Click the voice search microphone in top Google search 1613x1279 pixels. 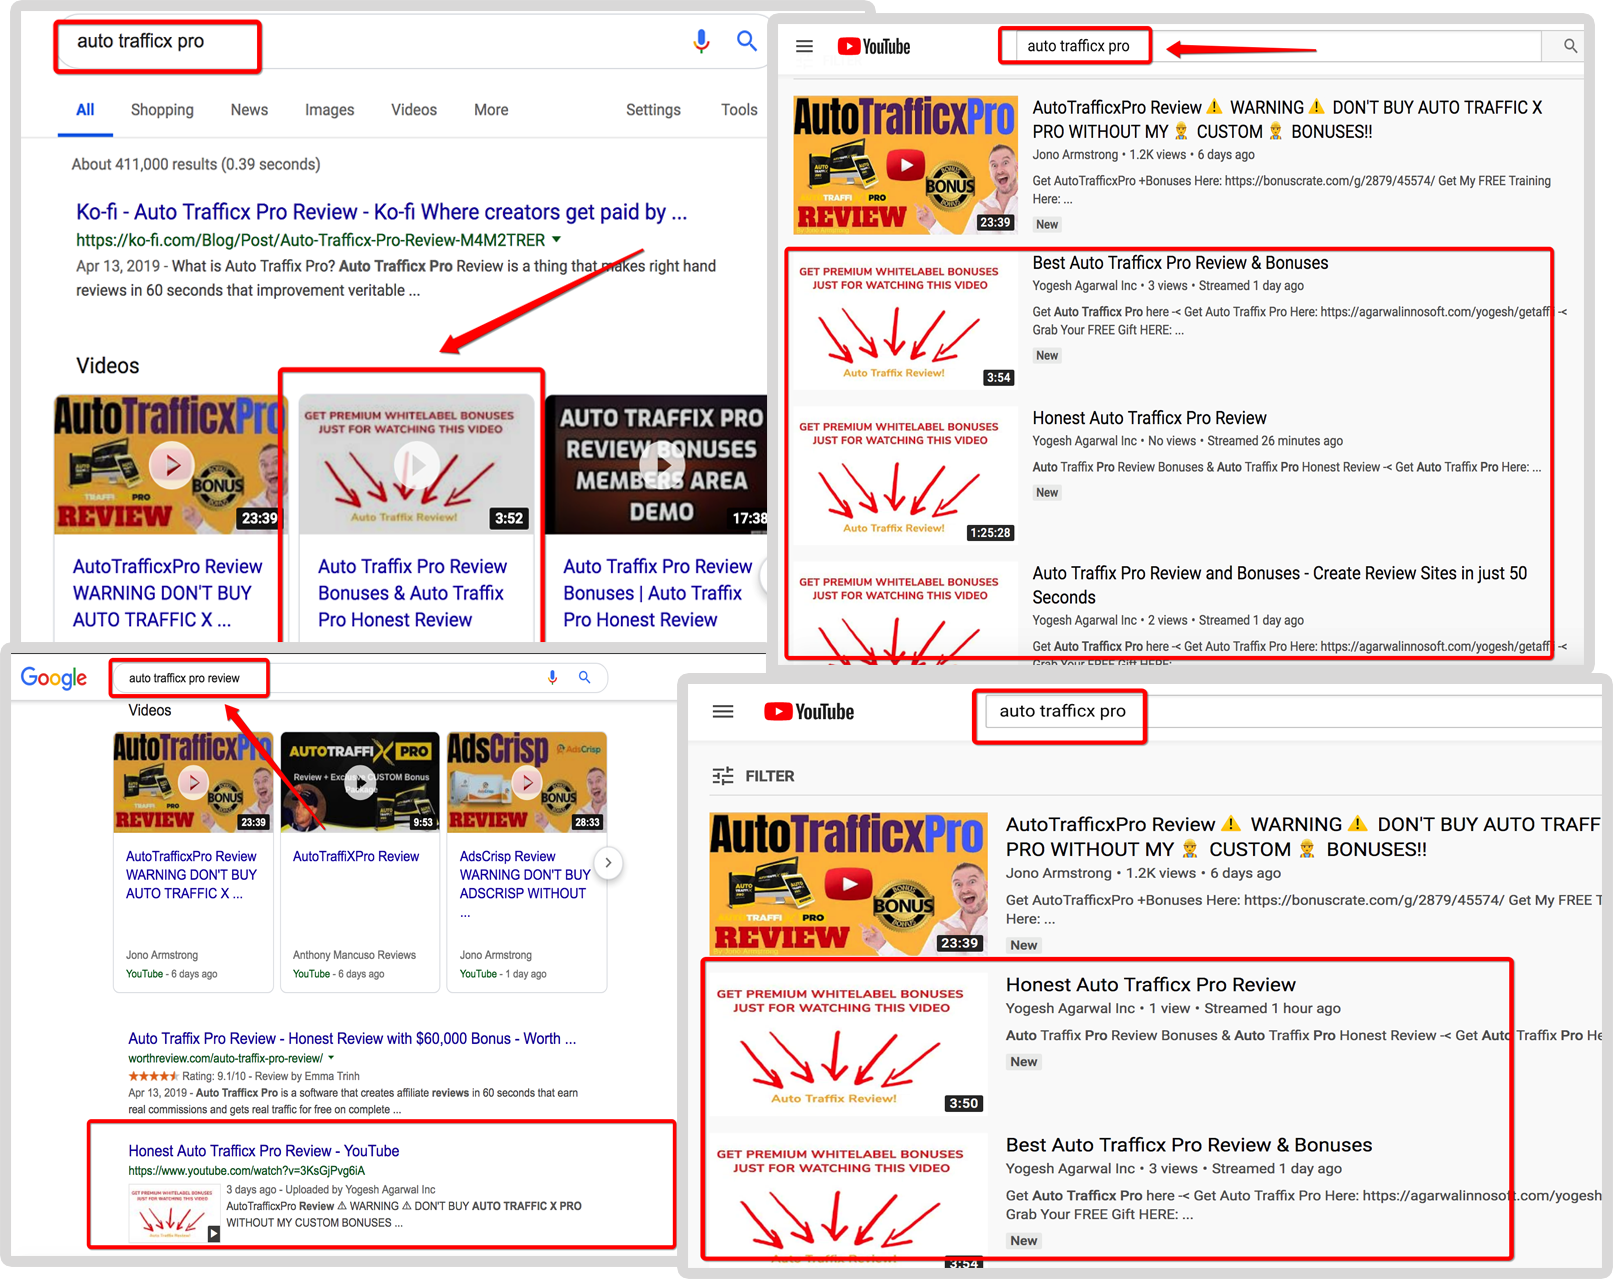[x=701, y=41]
